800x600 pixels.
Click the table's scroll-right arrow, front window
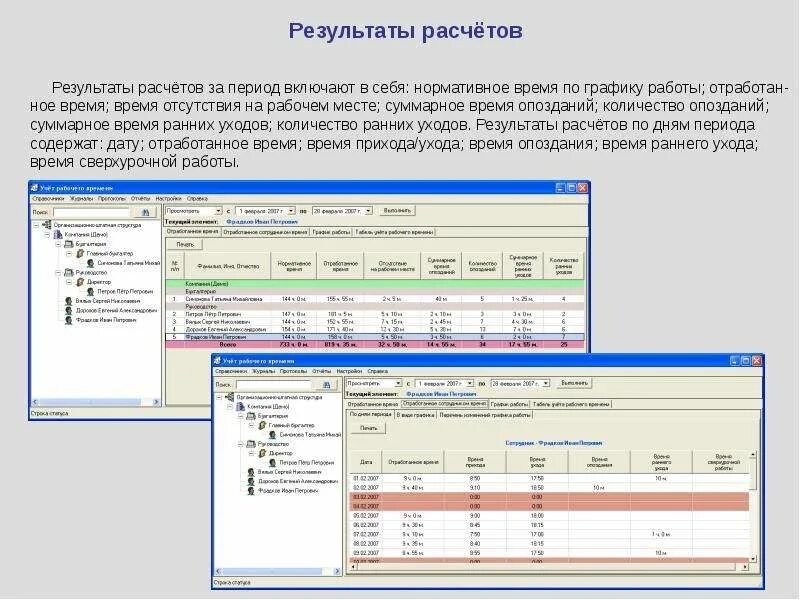click(745, 567)
